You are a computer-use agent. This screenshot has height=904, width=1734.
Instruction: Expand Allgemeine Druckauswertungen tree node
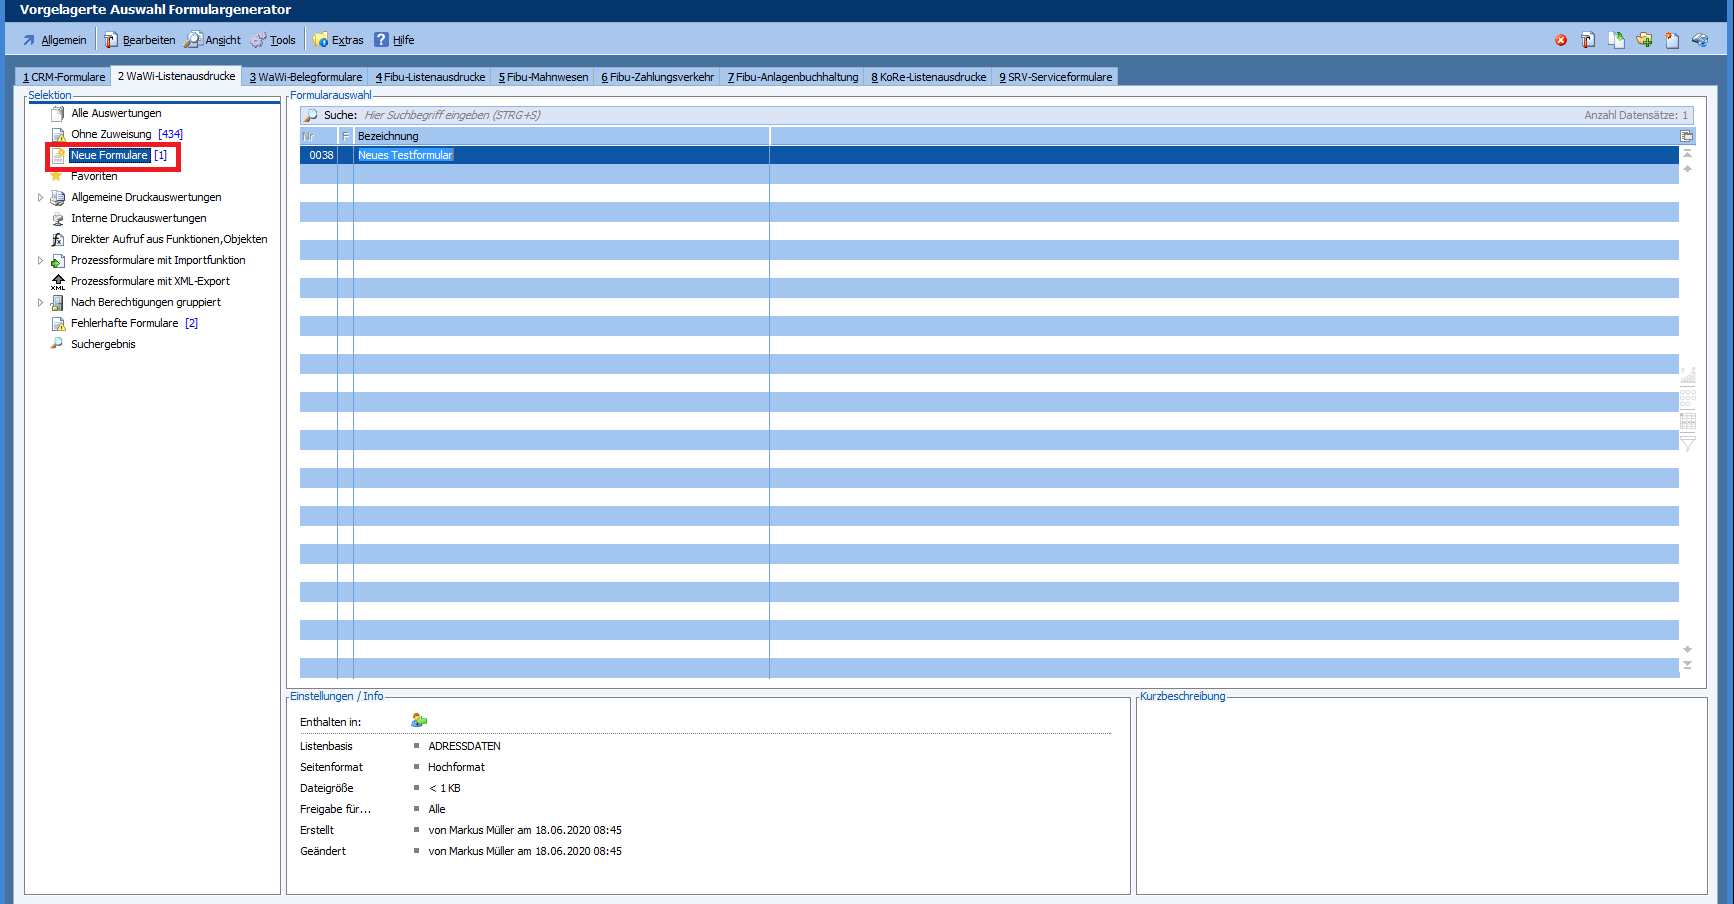coord(40,198)
